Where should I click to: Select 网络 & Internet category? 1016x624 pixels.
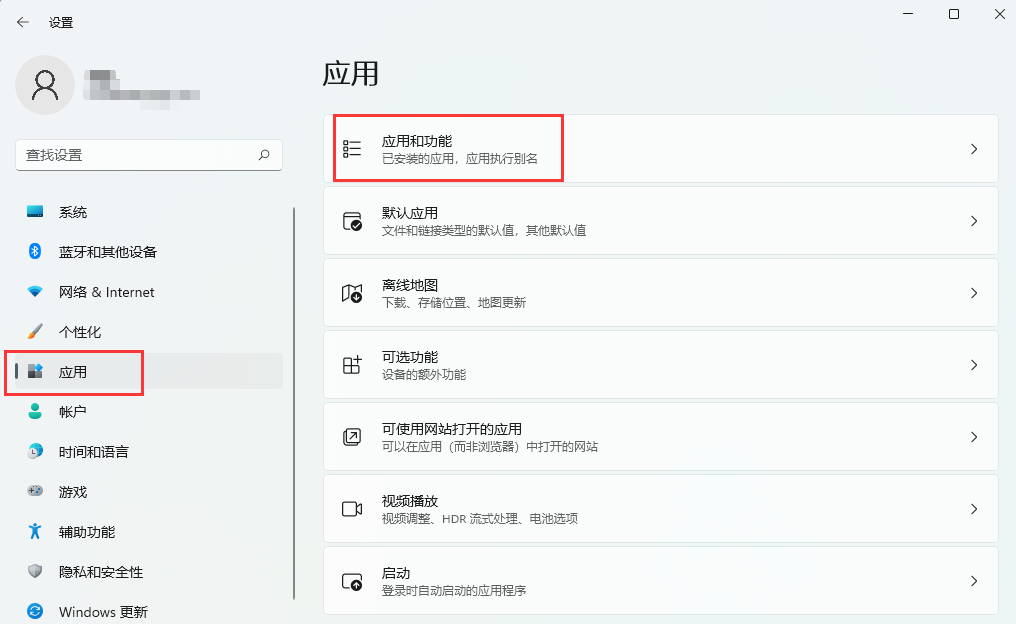coord(149,292)
